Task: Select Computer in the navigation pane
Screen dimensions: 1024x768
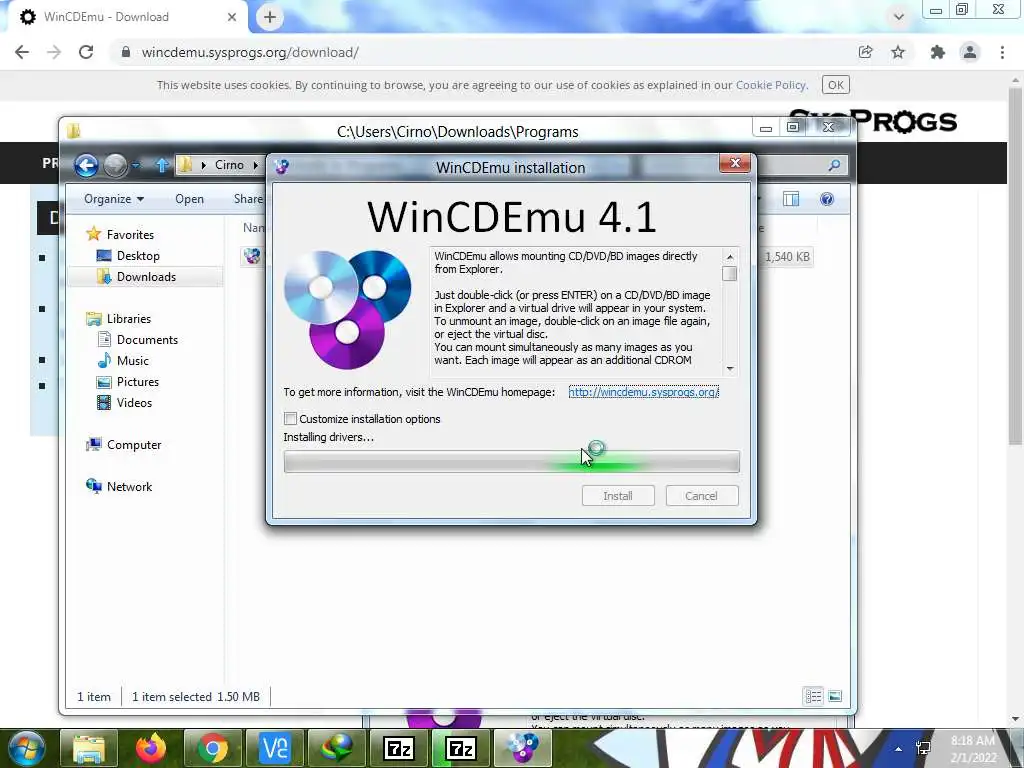Action: pos(134,445)
